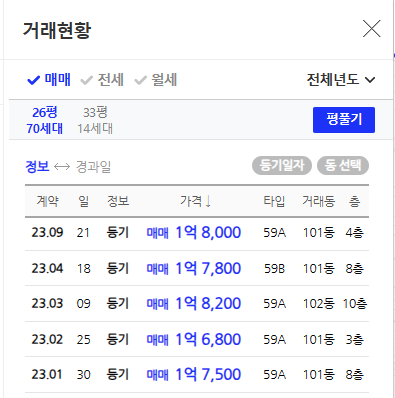395x398 pixels.
Task: Click the 평풀기 button
Action: pos(344,120)
